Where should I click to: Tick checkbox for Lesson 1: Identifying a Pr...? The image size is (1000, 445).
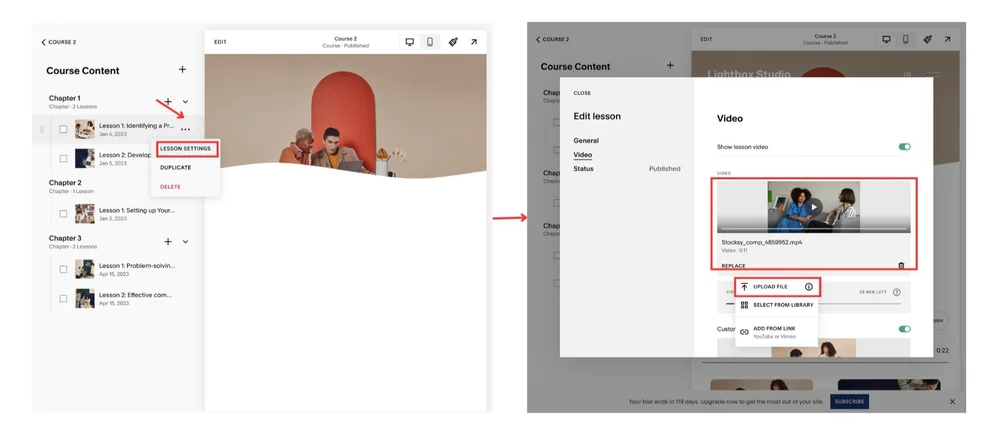pyautogui.click(x=63, y=129)
